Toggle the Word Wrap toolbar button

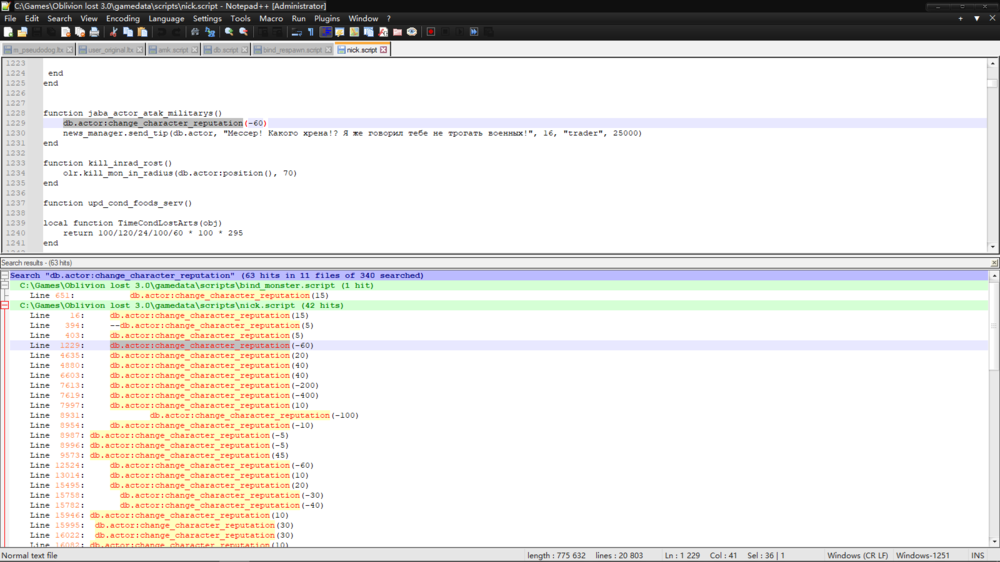(x=296, y=32)
